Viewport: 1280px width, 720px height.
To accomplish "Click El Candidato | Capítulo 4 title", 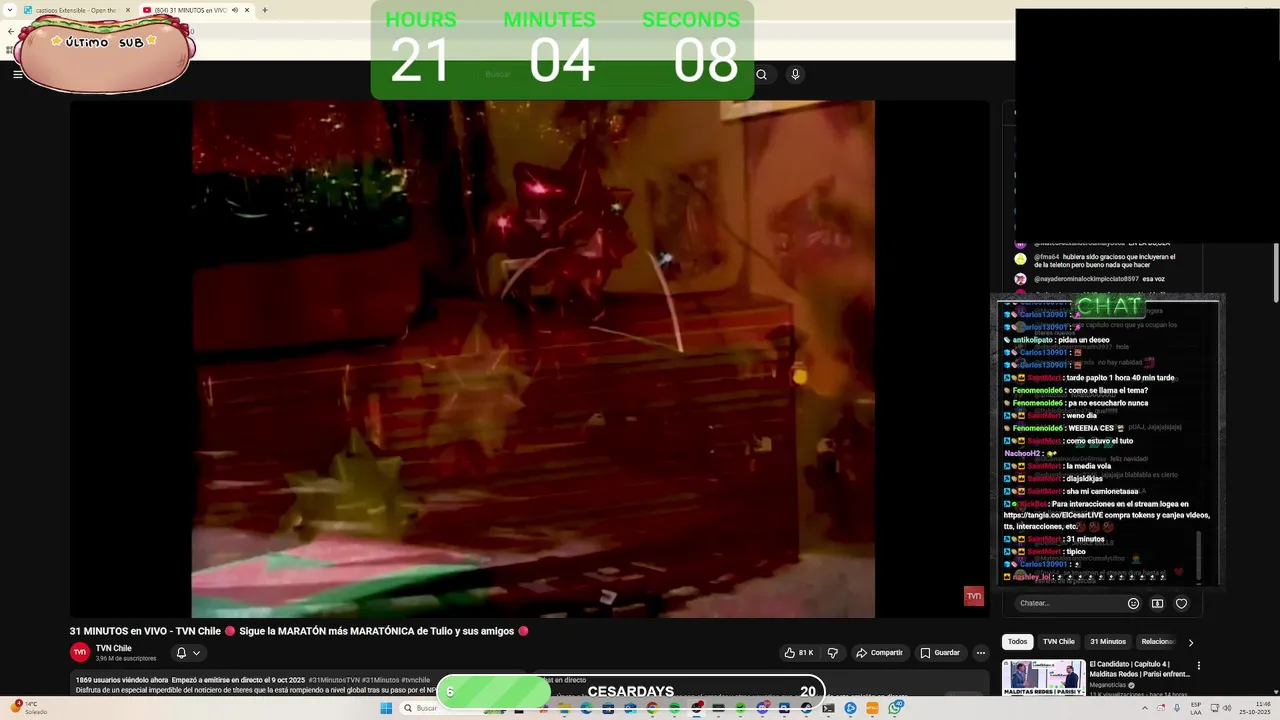I will click(1139, 669).
